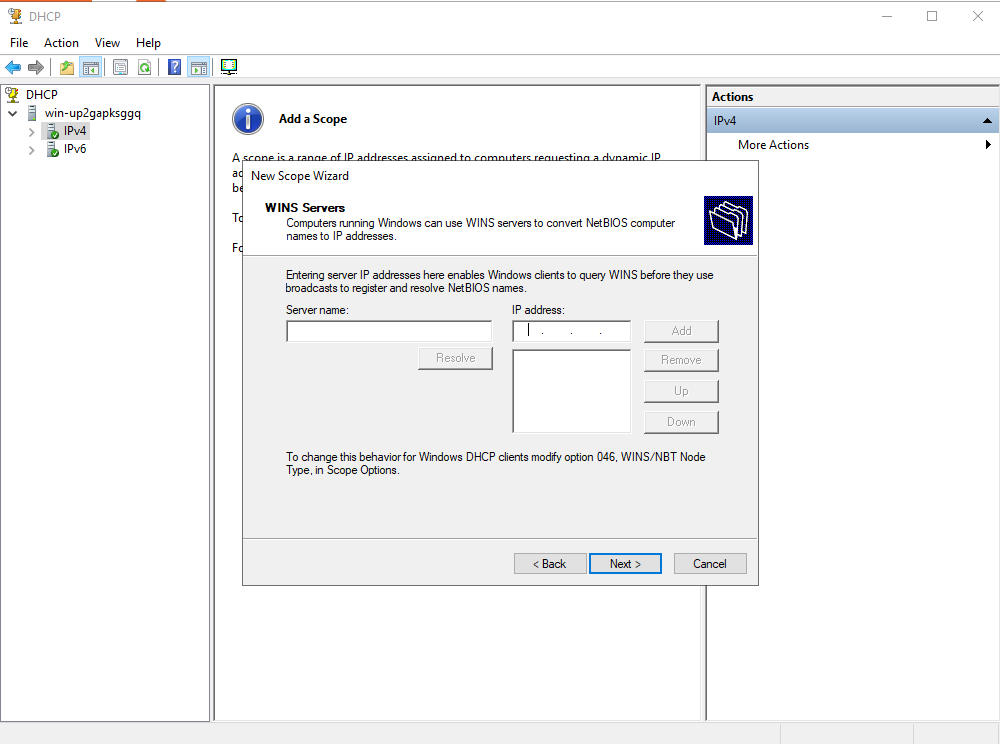Open Help via the question mark icon
The height and width of the screenshot is (744, 1000).
pos(174,67)
